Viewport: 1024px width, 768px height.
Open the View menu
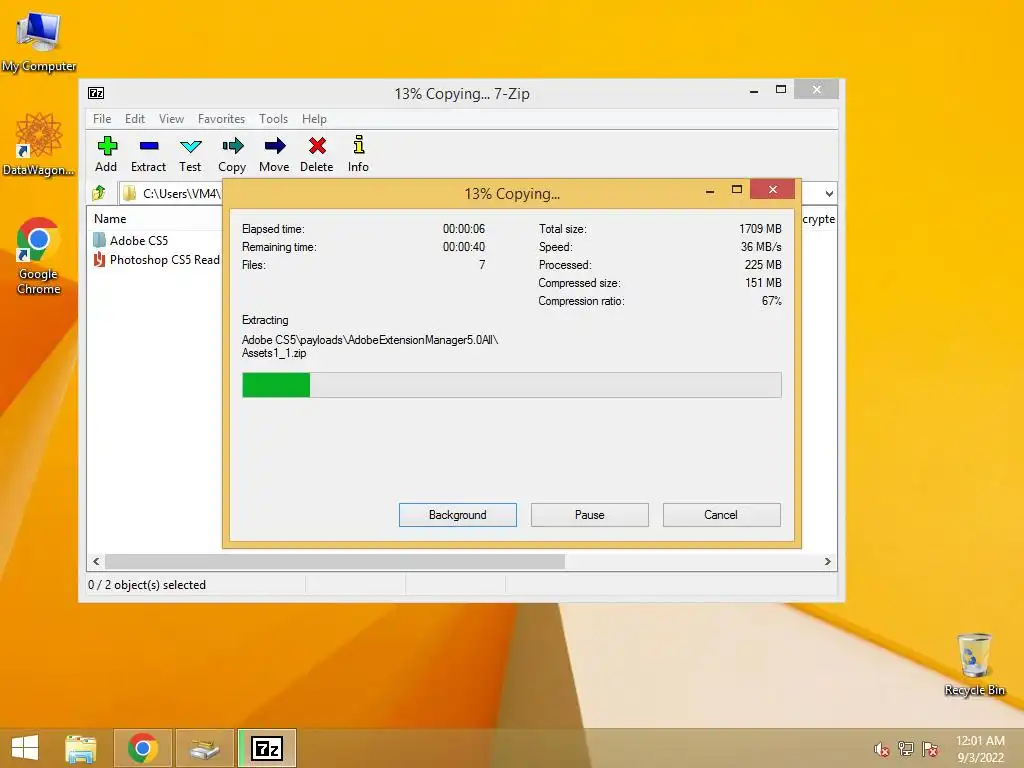172,119
